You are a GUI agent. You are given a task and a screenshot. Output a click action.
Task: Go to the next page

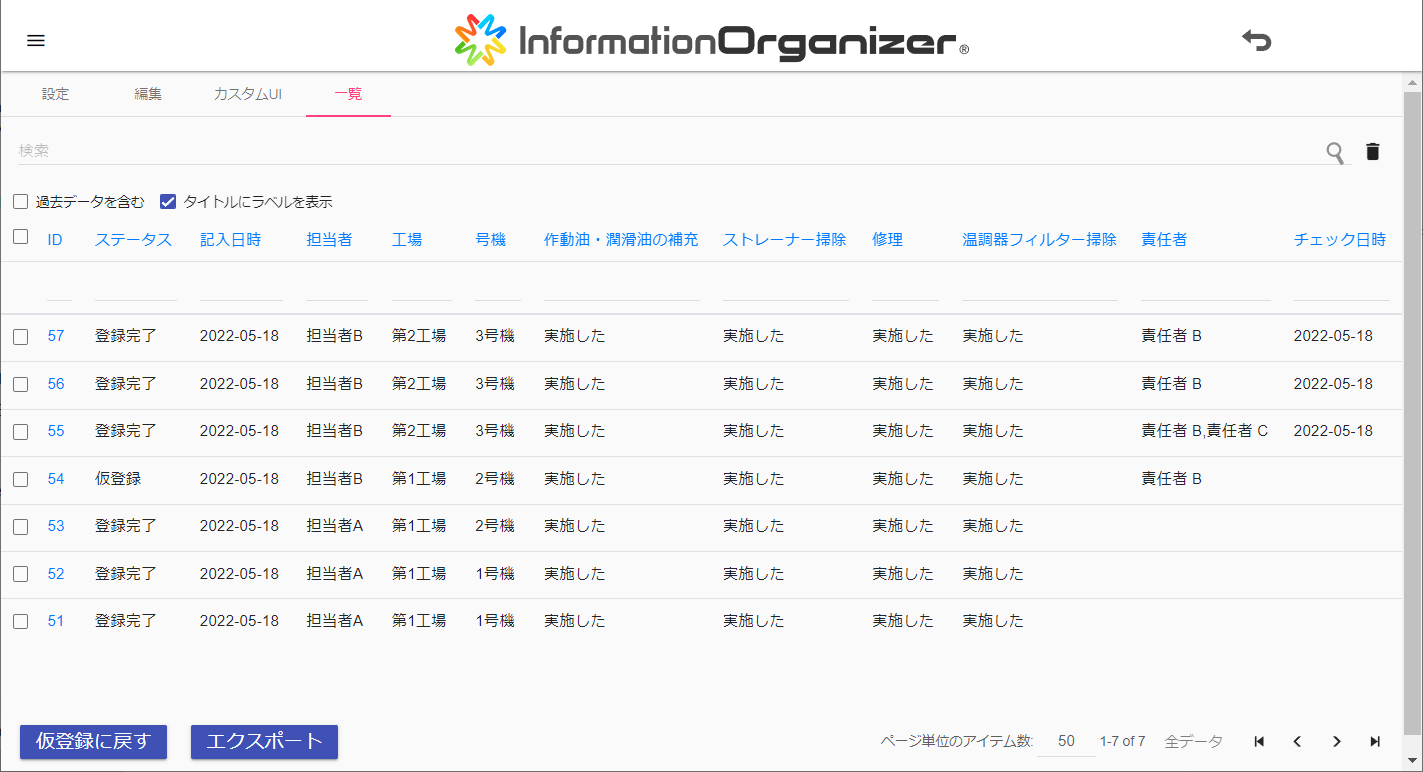1336,741
